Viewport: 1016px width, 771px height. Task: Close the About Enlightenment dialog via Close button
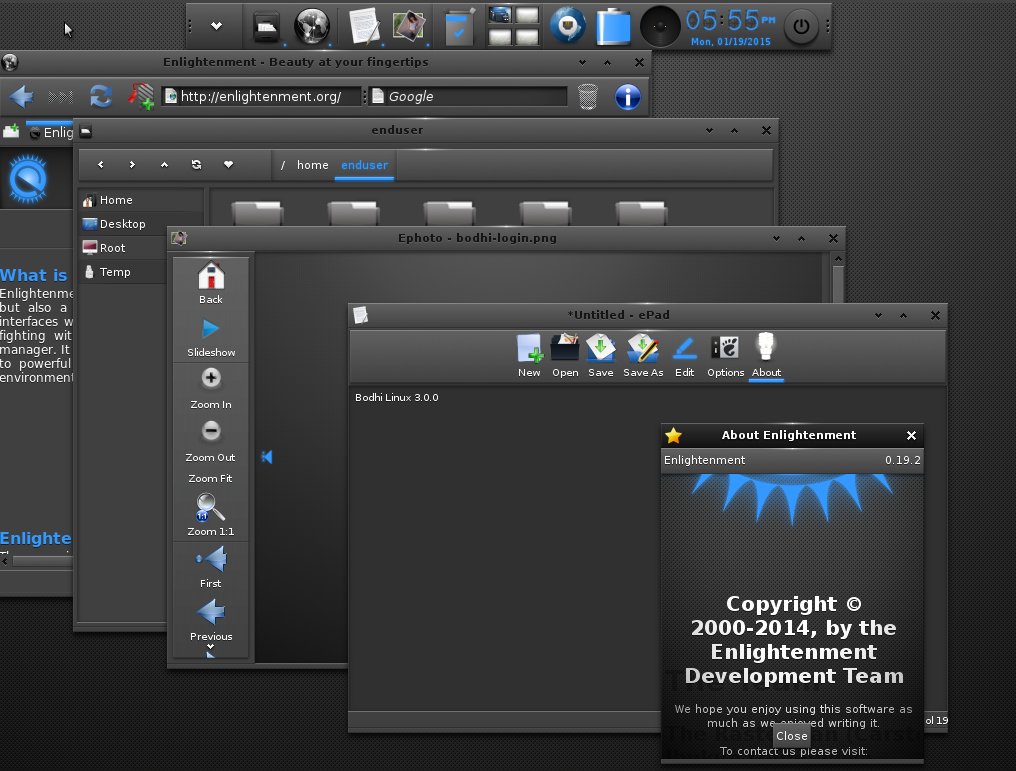click(x=792, y=736)
